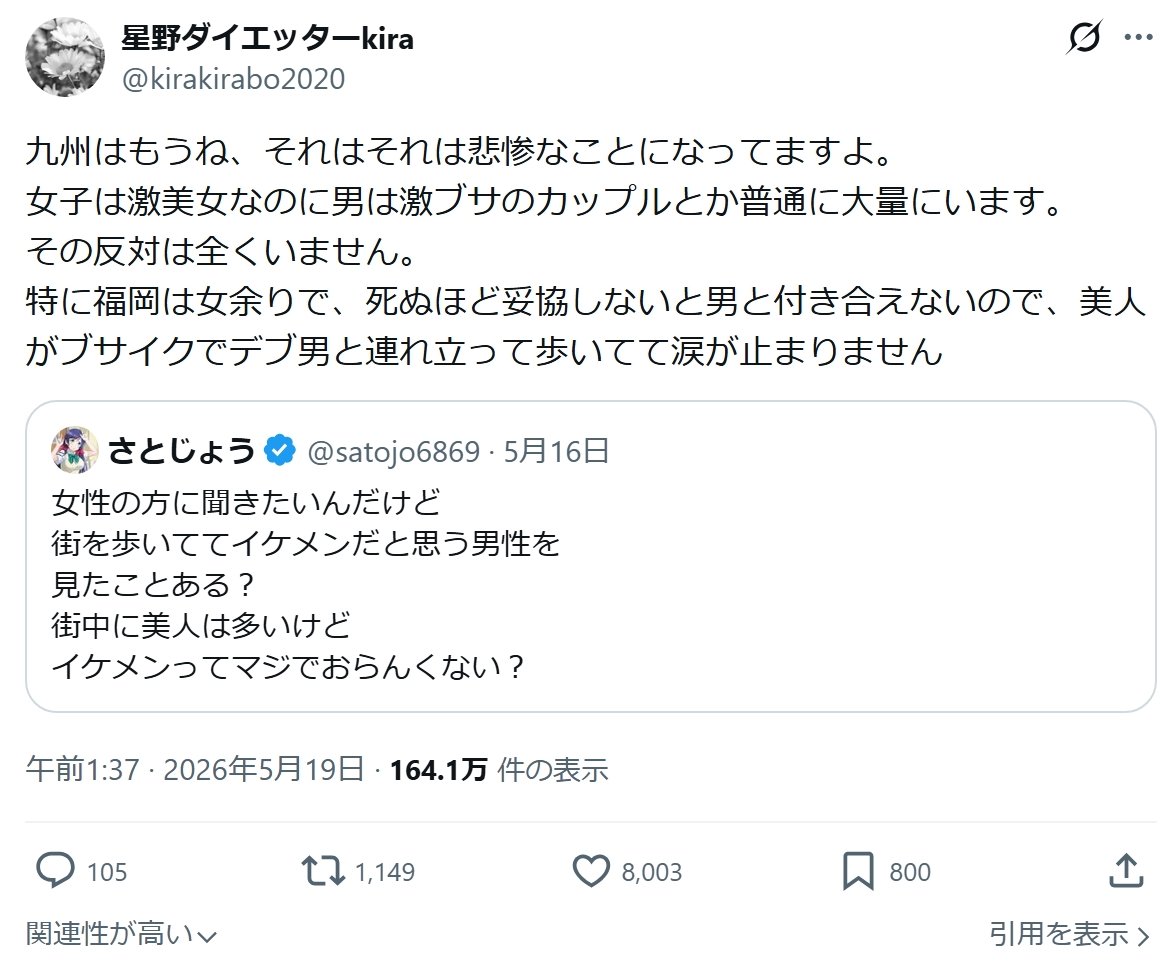1171x970 pixels.
Task: Click the repost arrows icon
Action: (x=323, y=871)
